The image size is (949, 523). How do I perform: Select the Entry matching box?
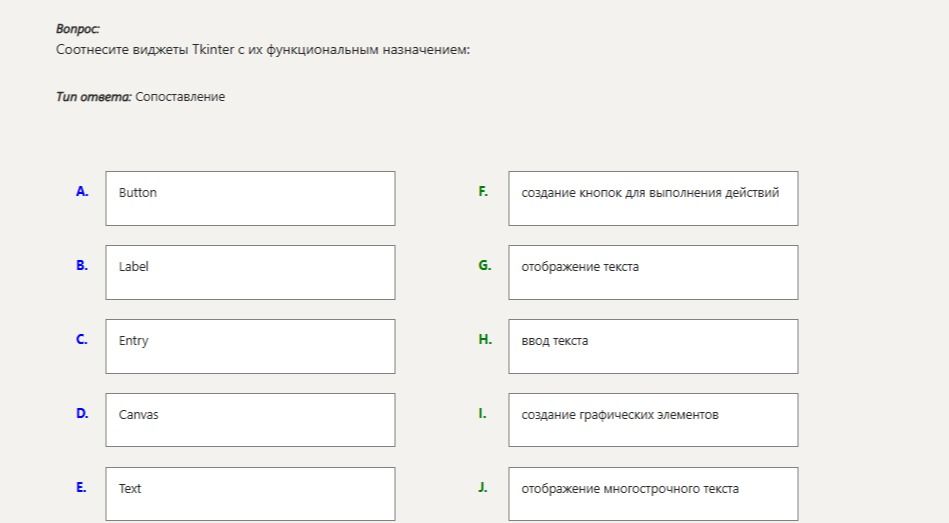click(x=250, y=346)
